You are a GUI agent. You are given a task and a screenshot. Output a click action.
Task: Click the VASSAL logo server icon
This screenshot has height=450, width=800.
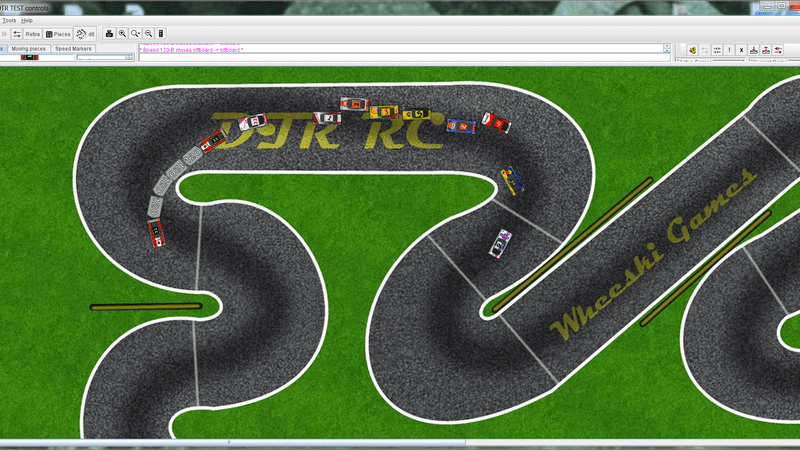click(692, 49)
